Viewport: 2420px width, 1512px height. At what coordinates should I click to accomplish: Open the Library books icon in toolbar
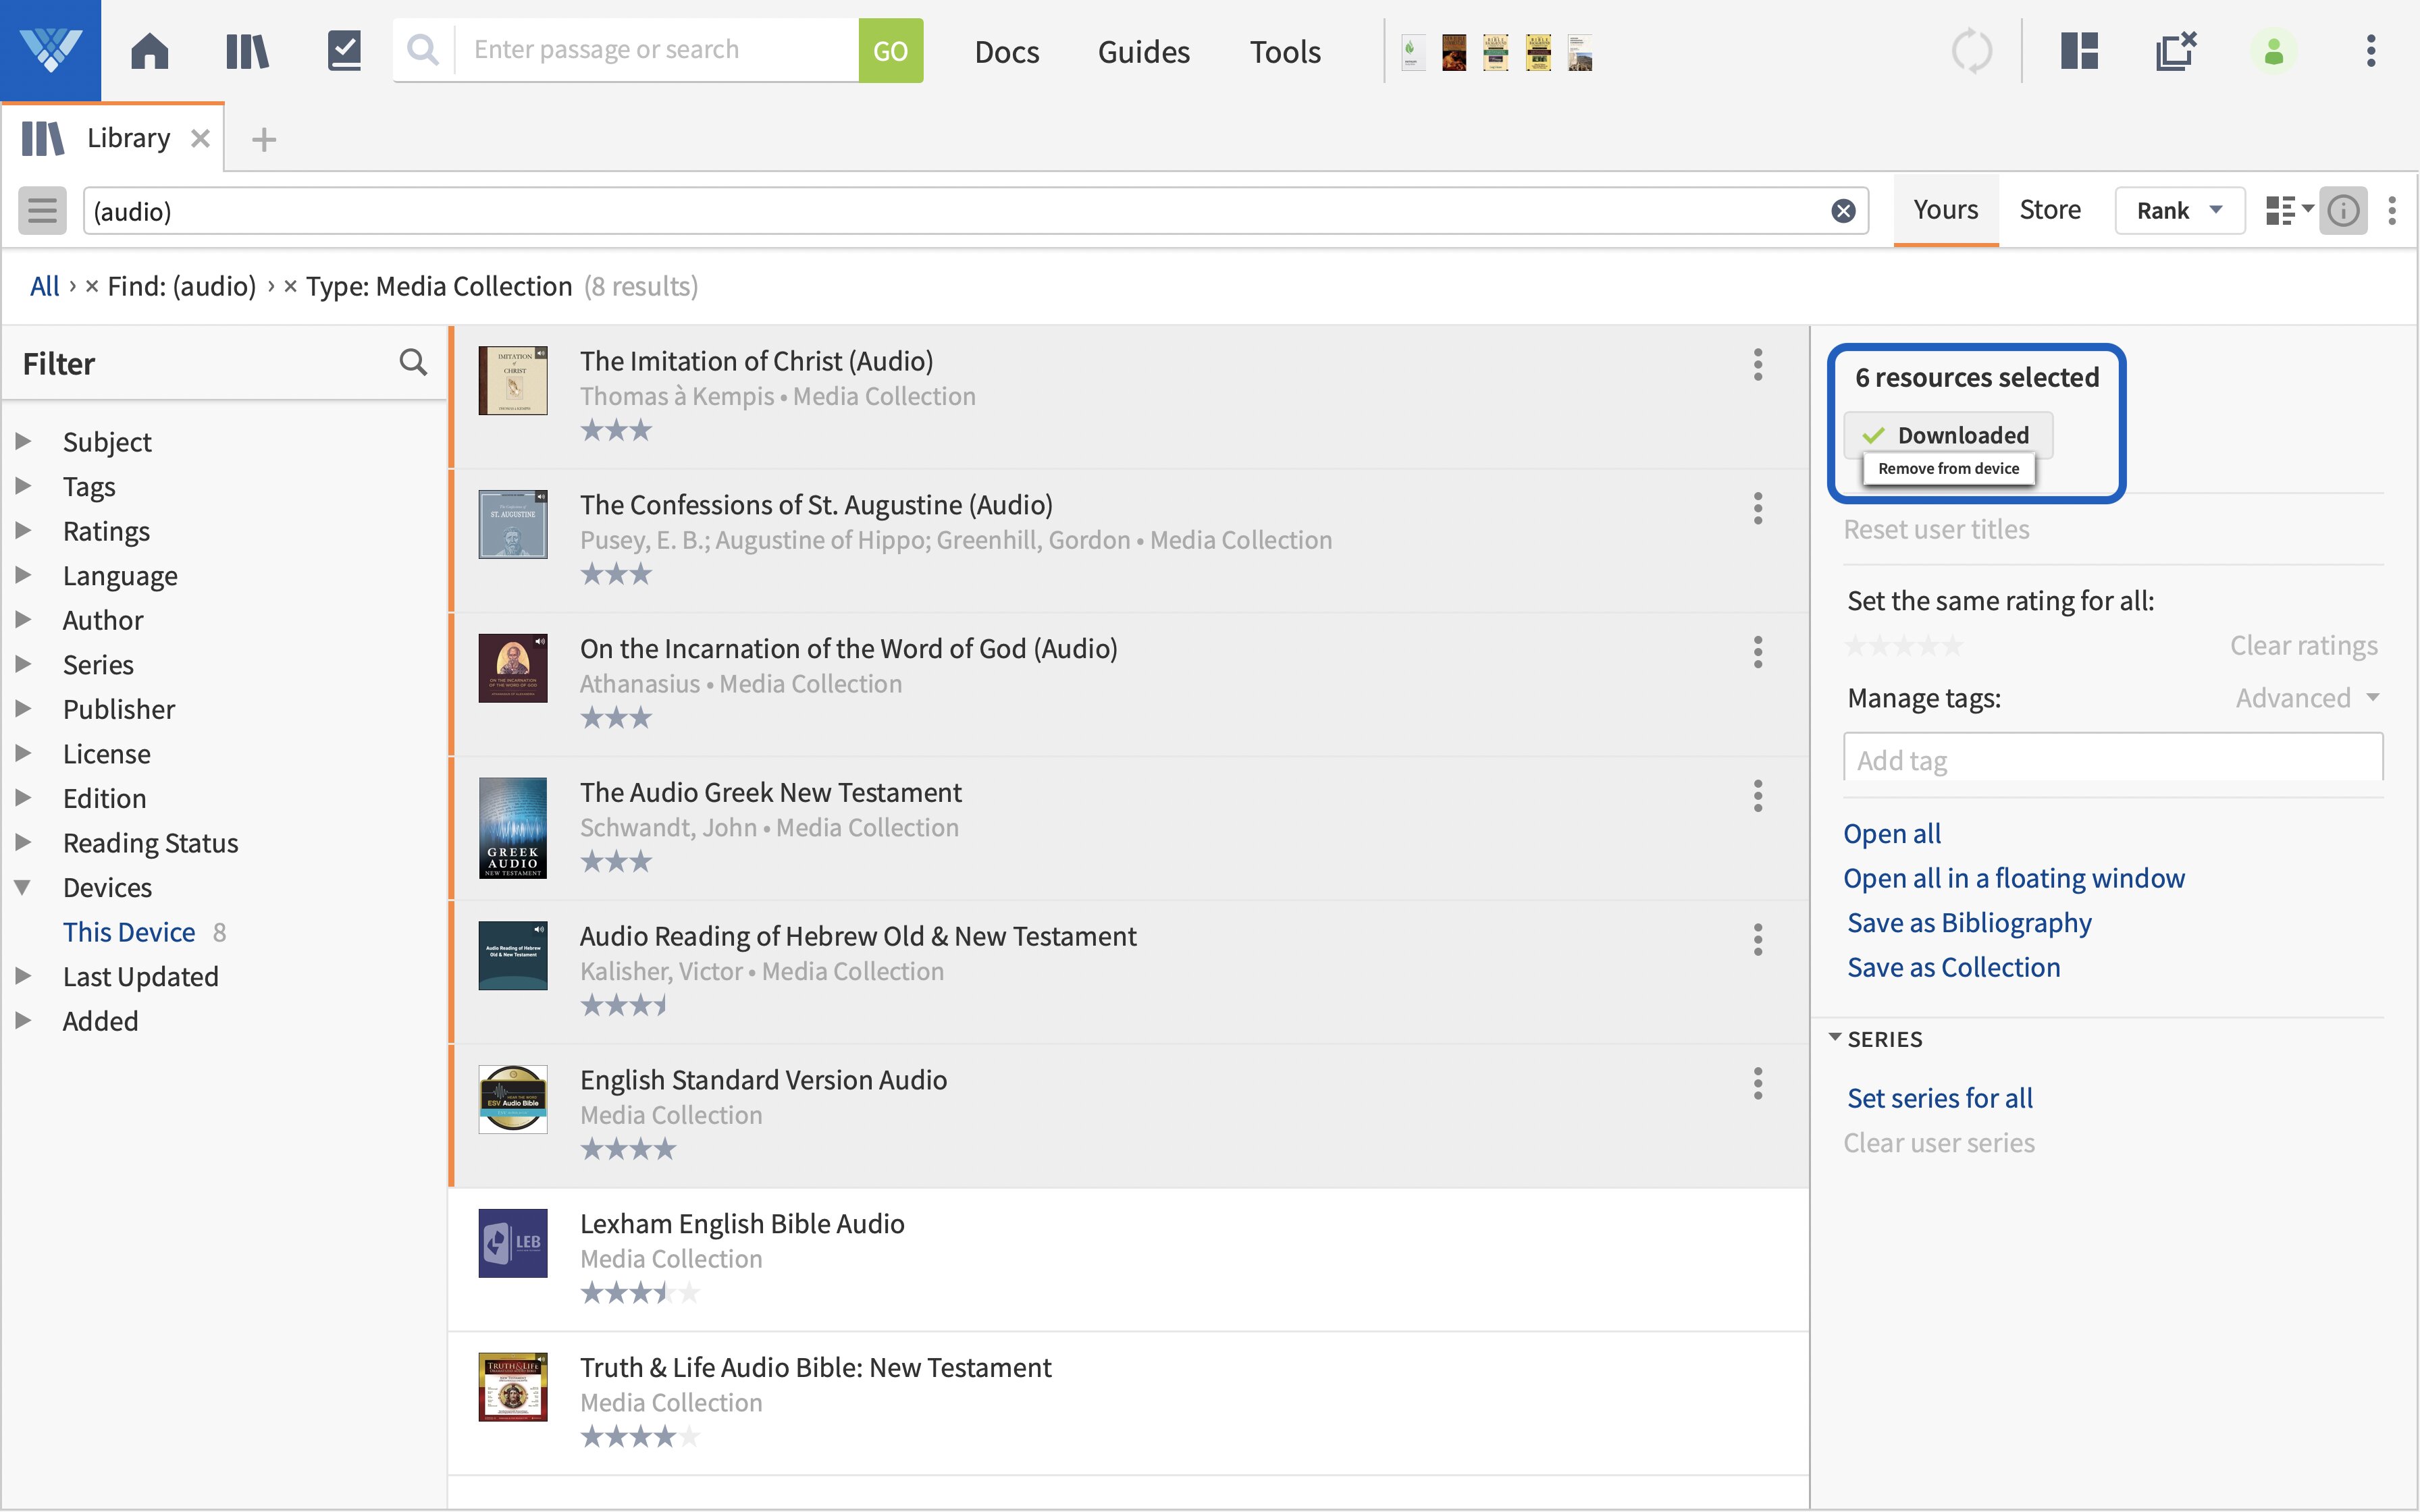pos(247,50)
